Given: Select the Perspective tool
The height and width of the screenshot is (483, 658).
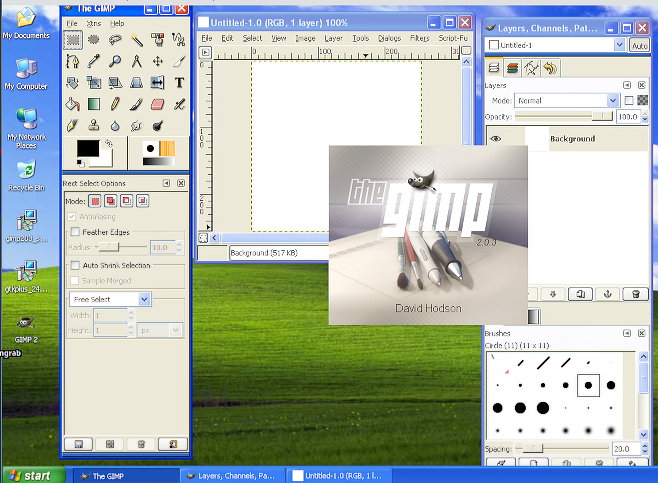Looking at the screenshot, I should (136, 83).
